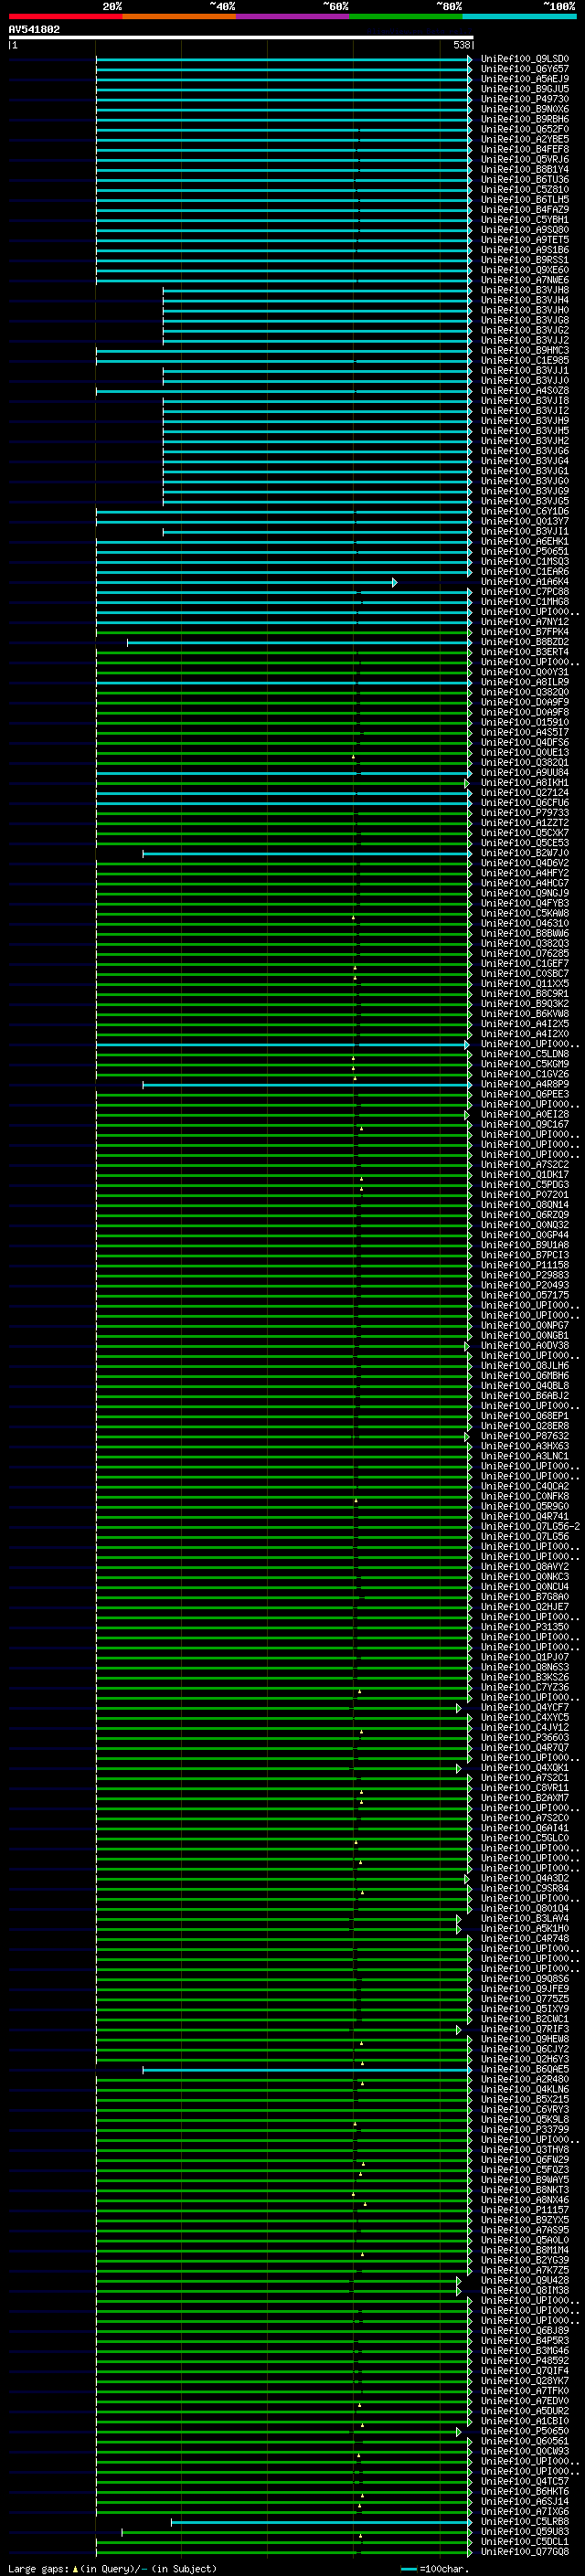Click the shortened alignment bar of UniRef100_A1A6K4
This screenshot has width=585, height=2576.
246,582
